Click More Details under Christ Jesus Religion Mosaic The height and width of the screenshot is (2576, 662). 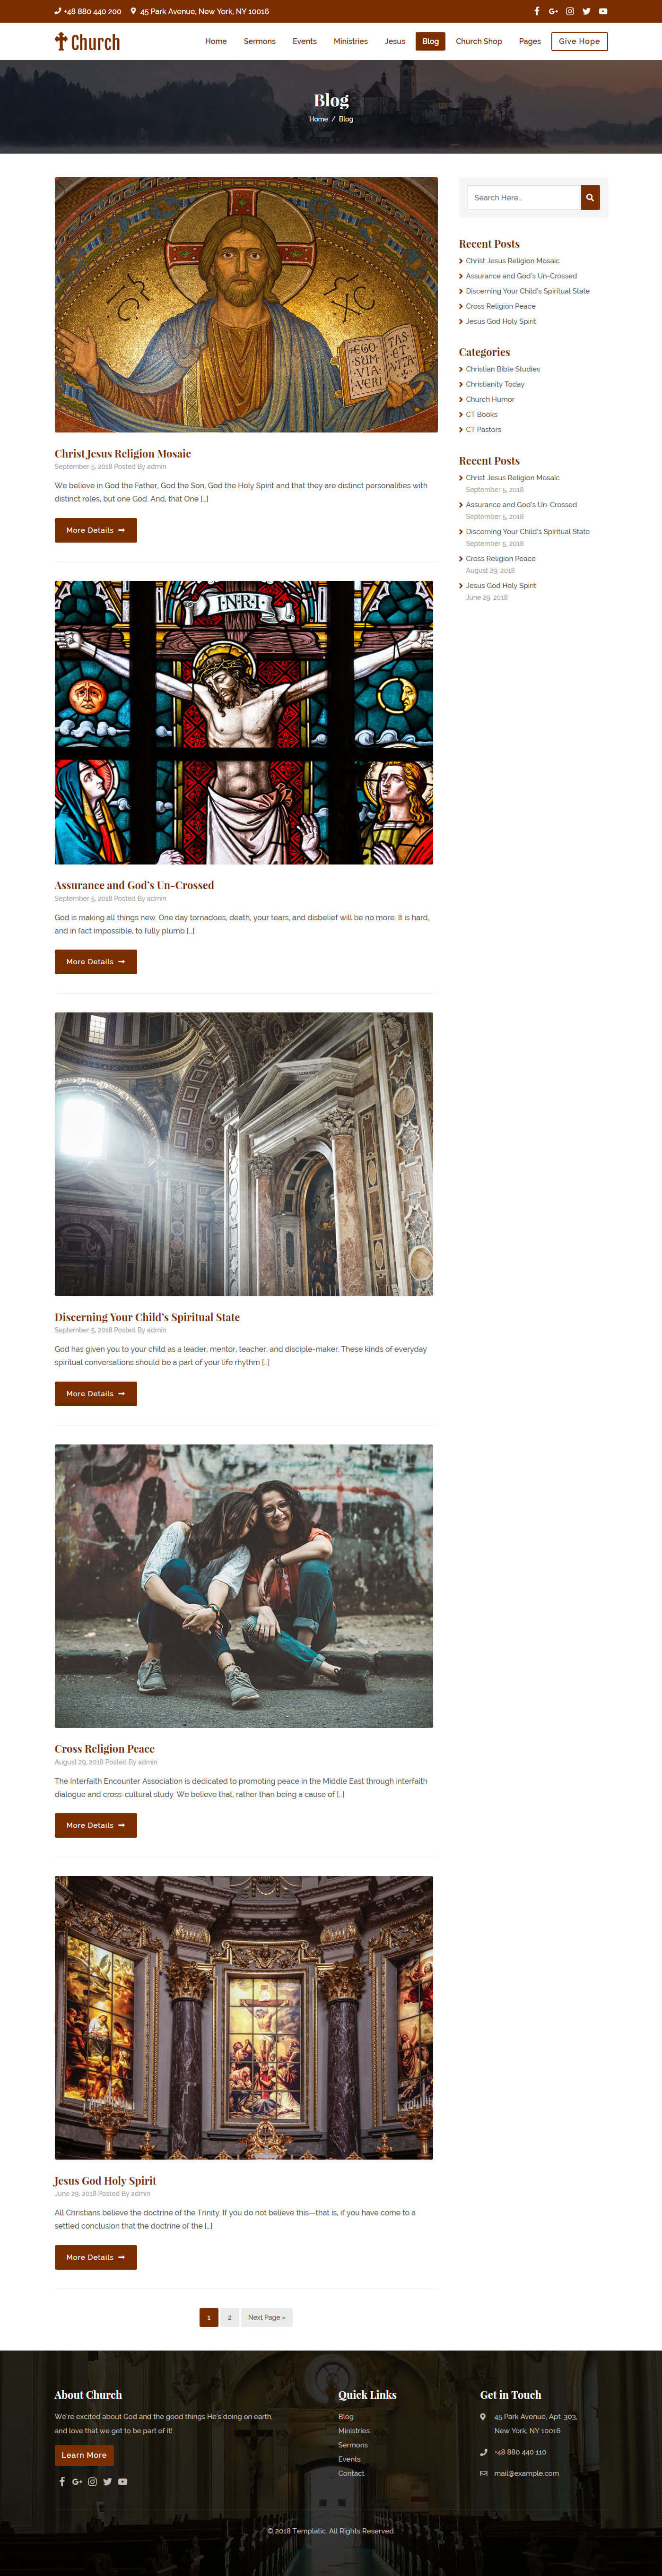[x=95, y=530]
